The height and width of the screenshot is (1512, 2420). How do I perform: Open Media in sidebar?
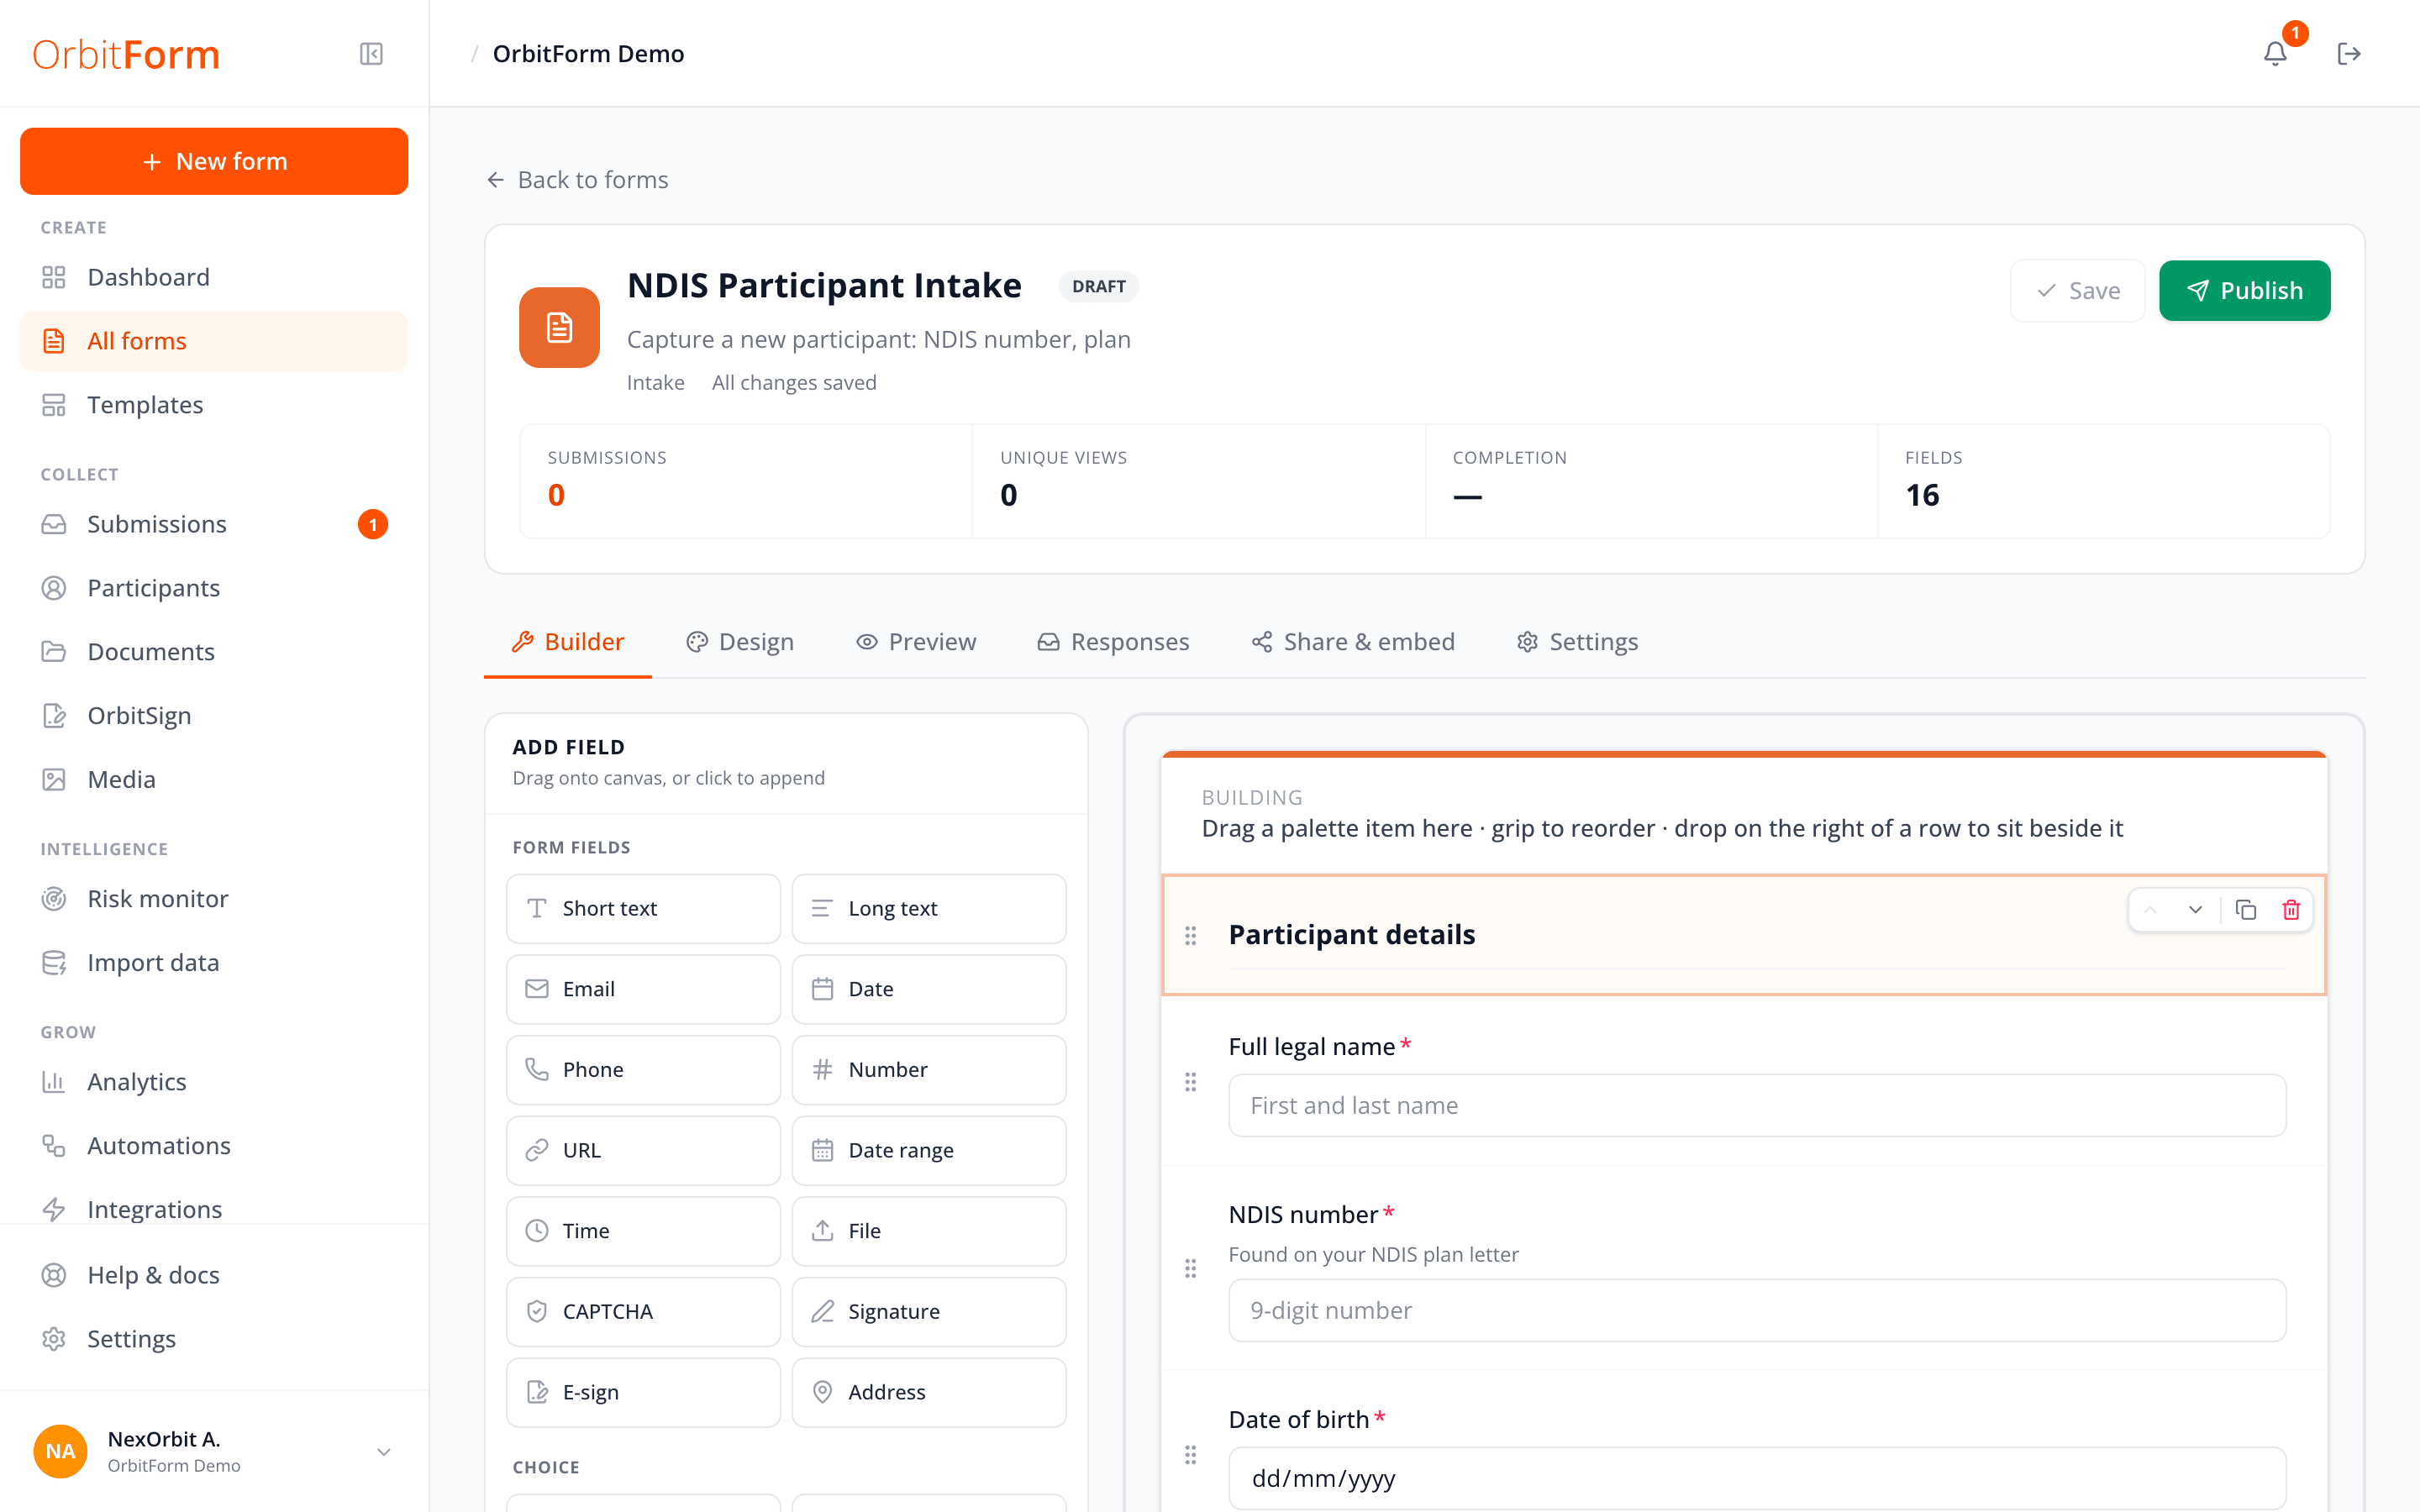(214, 779)
